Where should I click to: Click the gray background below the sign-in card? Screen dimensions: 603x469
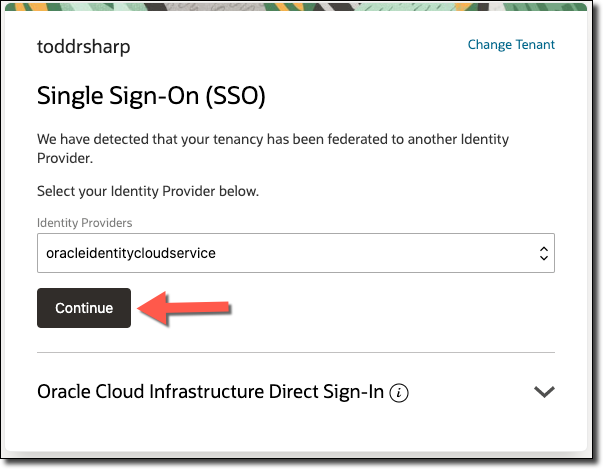pyautogui.click(x=300, y=461)
